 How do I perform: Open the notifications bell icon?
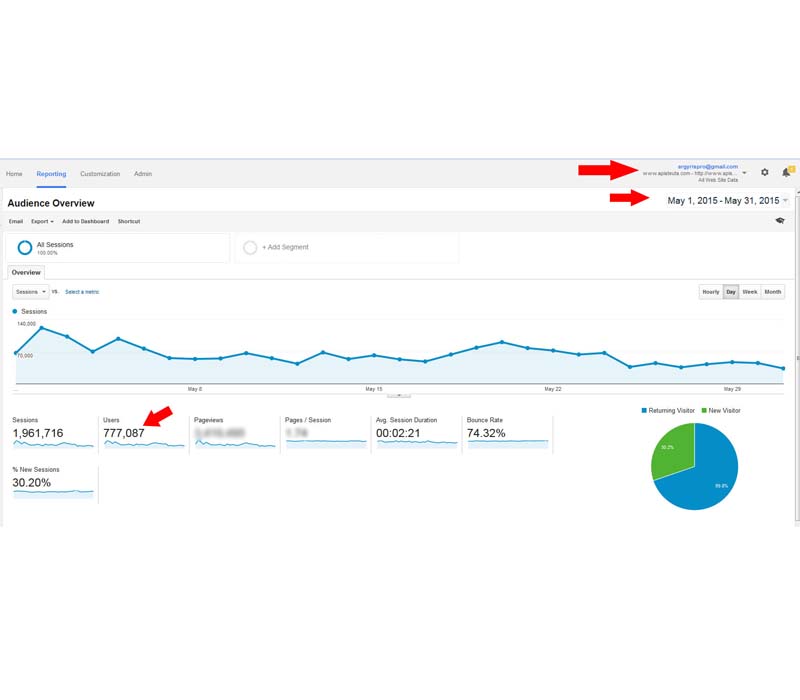(x=786, y=173)
